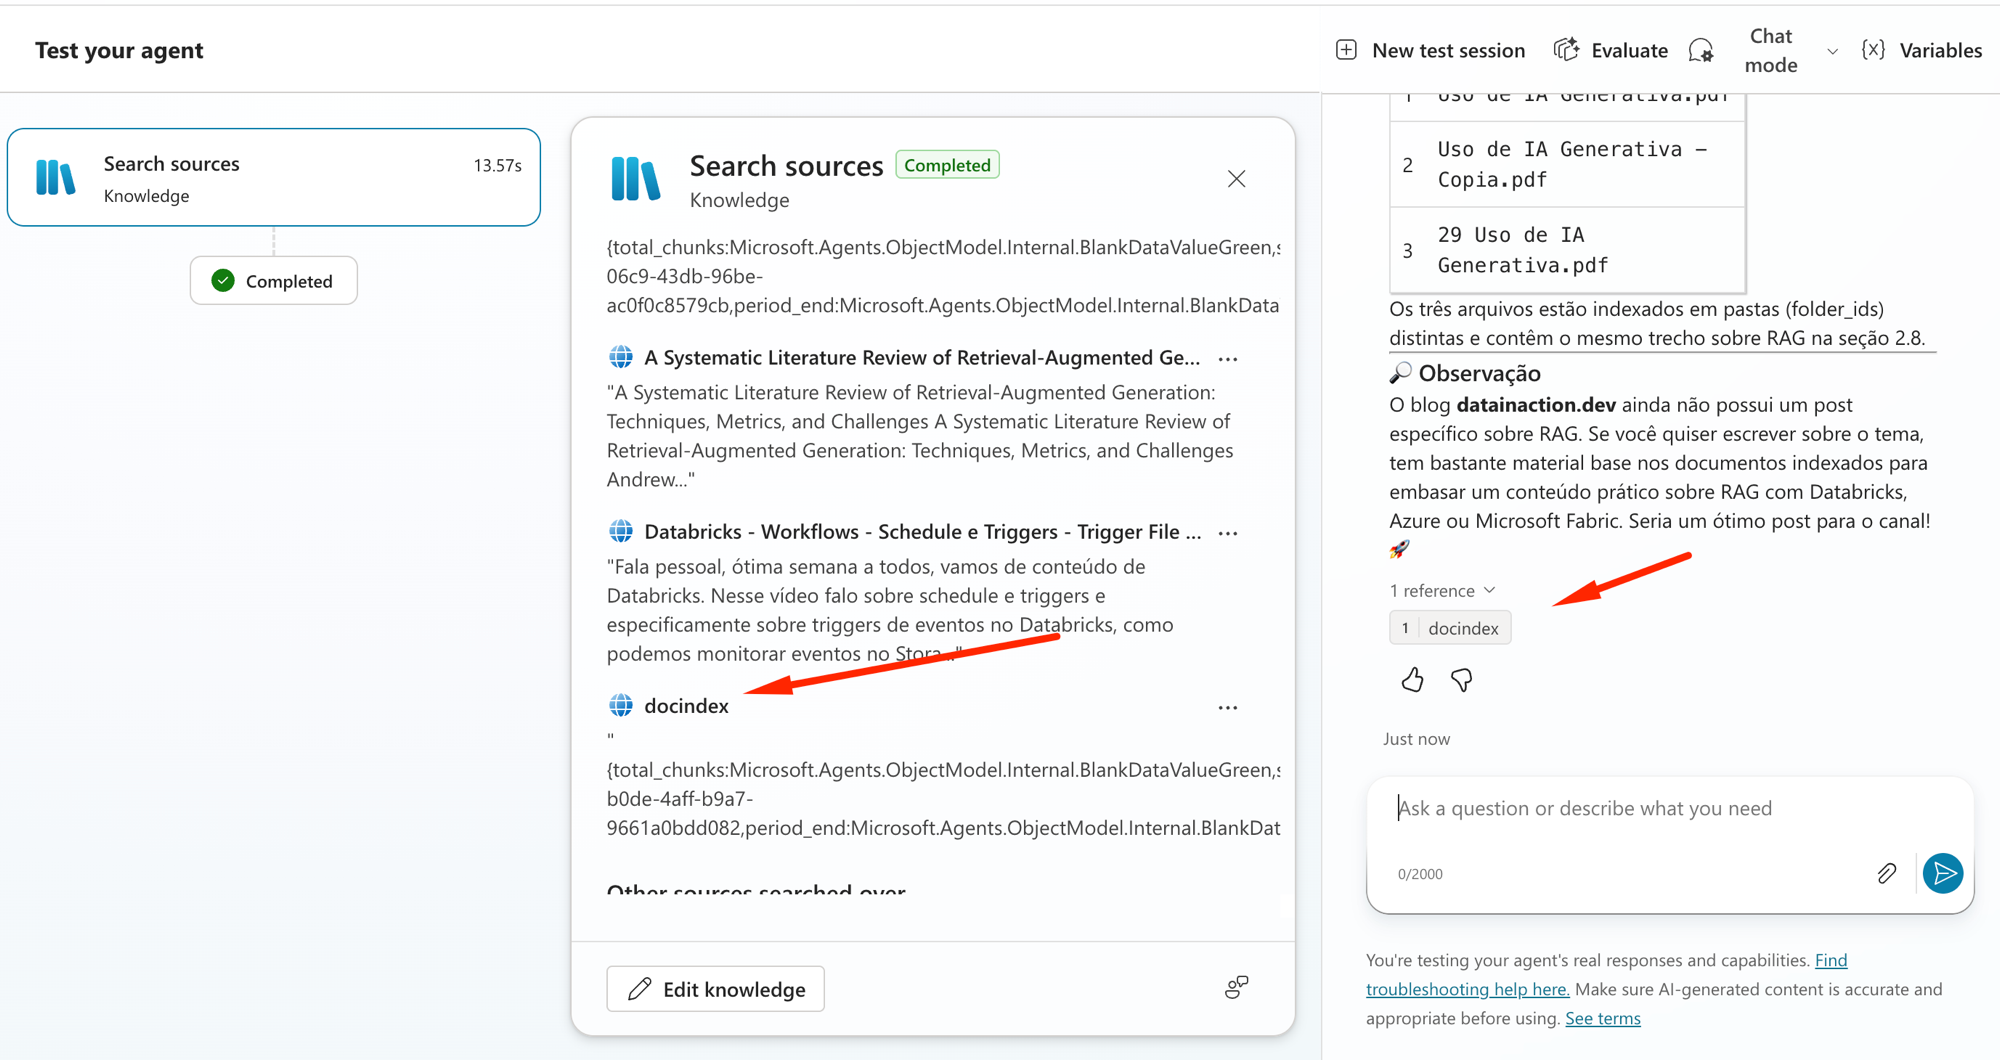Select the Search sources Knowledge step card
The image size is (2000, 1060).
click(274, 177)
